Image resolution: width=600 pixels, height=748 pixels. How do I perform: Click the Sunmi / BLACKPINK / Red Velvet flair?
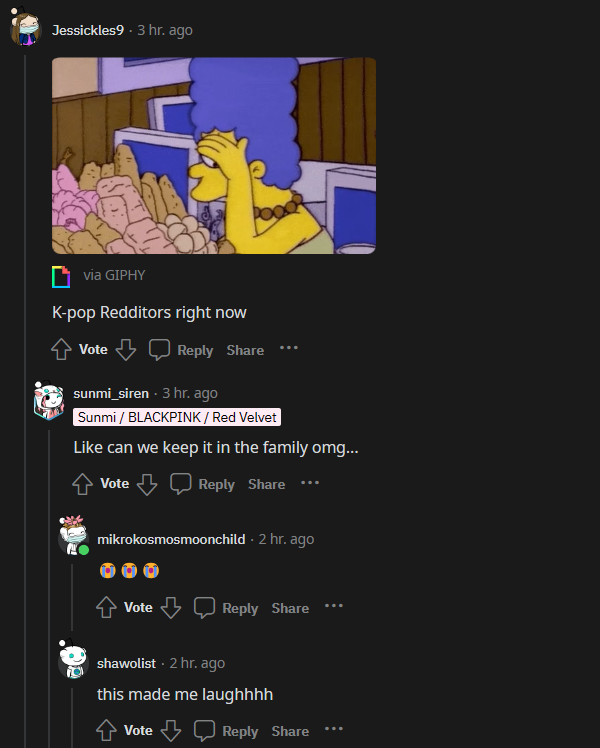(x=177, y=417)
